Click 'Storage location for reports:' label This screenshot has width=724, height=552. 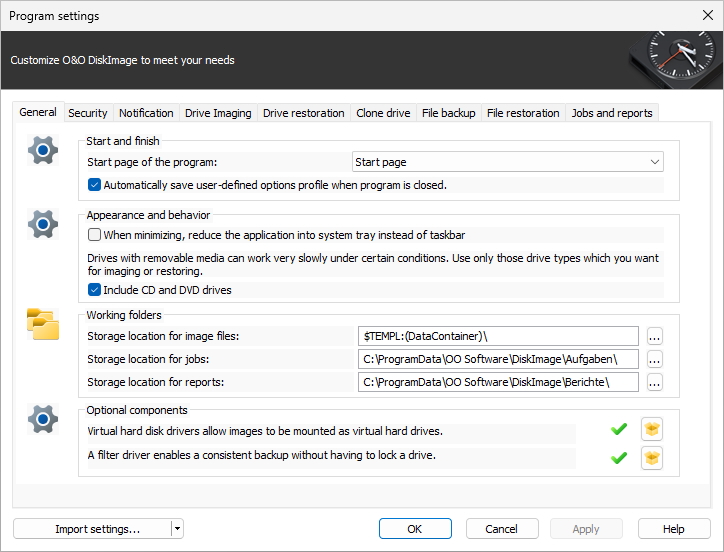156,382
